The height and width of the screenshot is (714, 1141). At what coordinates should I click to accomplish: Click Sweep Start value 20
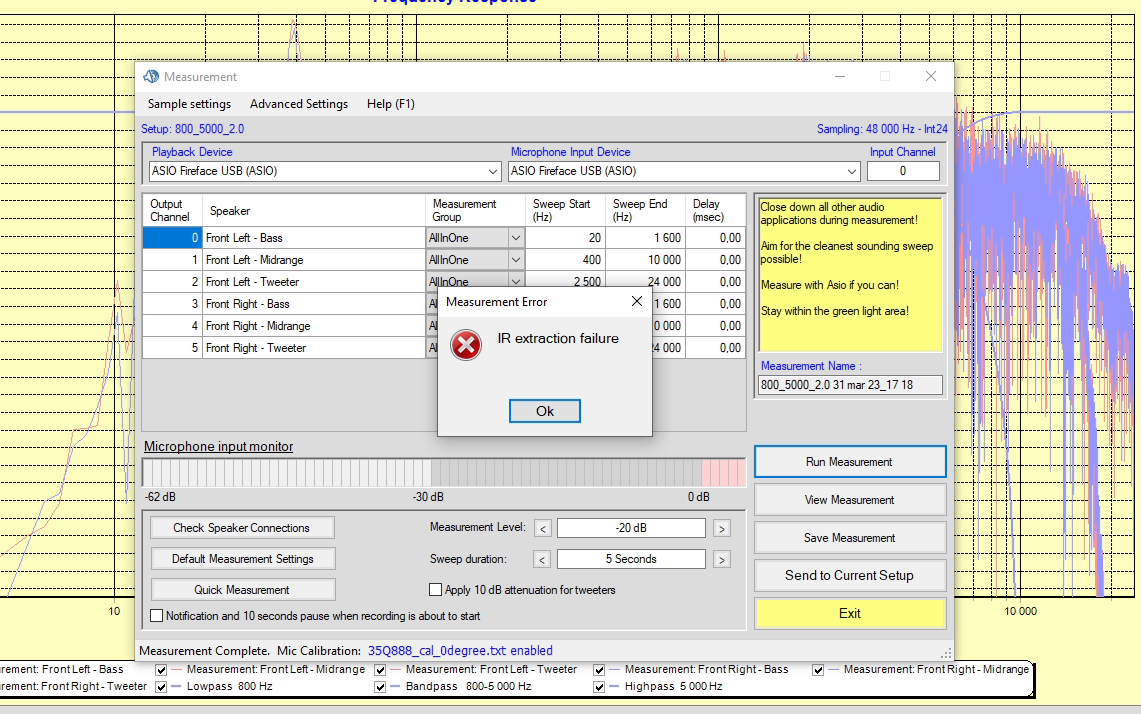pyautogui.click(x=565, y=238)
